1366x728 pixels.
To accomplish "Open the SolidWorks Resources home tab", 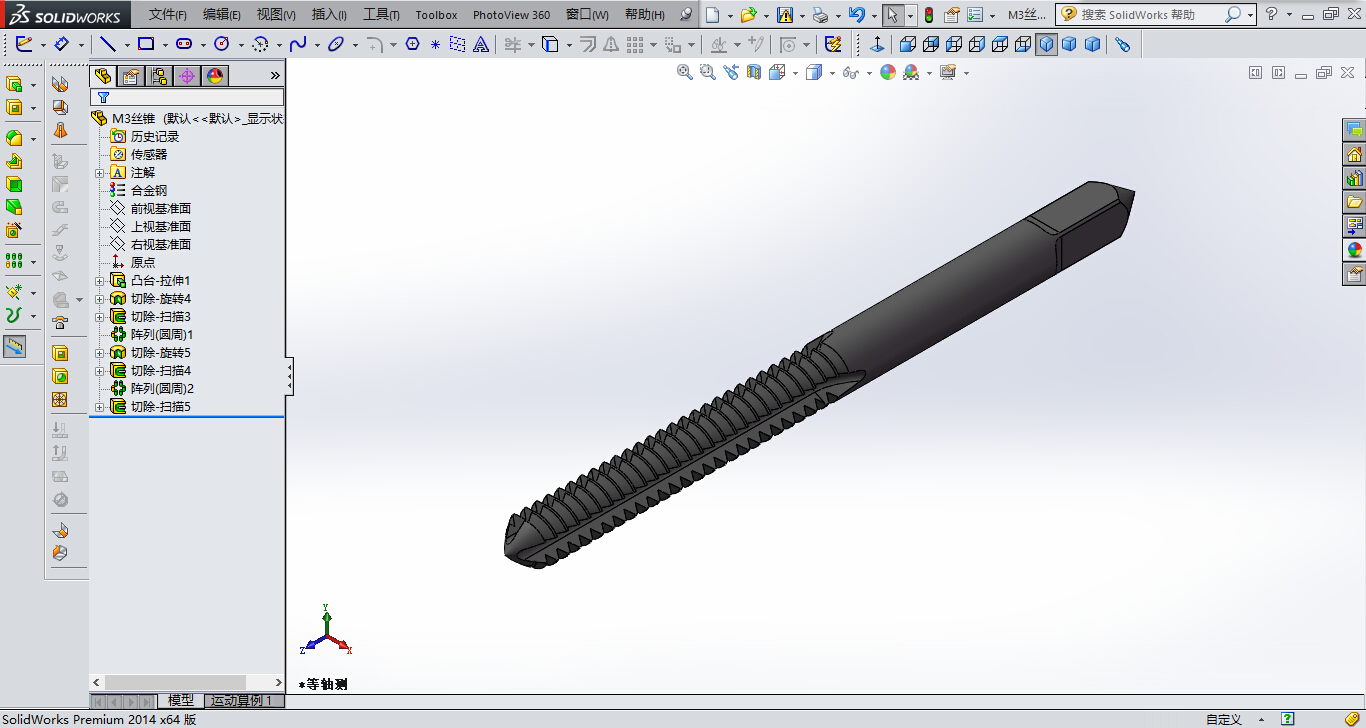I will point(1354,154).
